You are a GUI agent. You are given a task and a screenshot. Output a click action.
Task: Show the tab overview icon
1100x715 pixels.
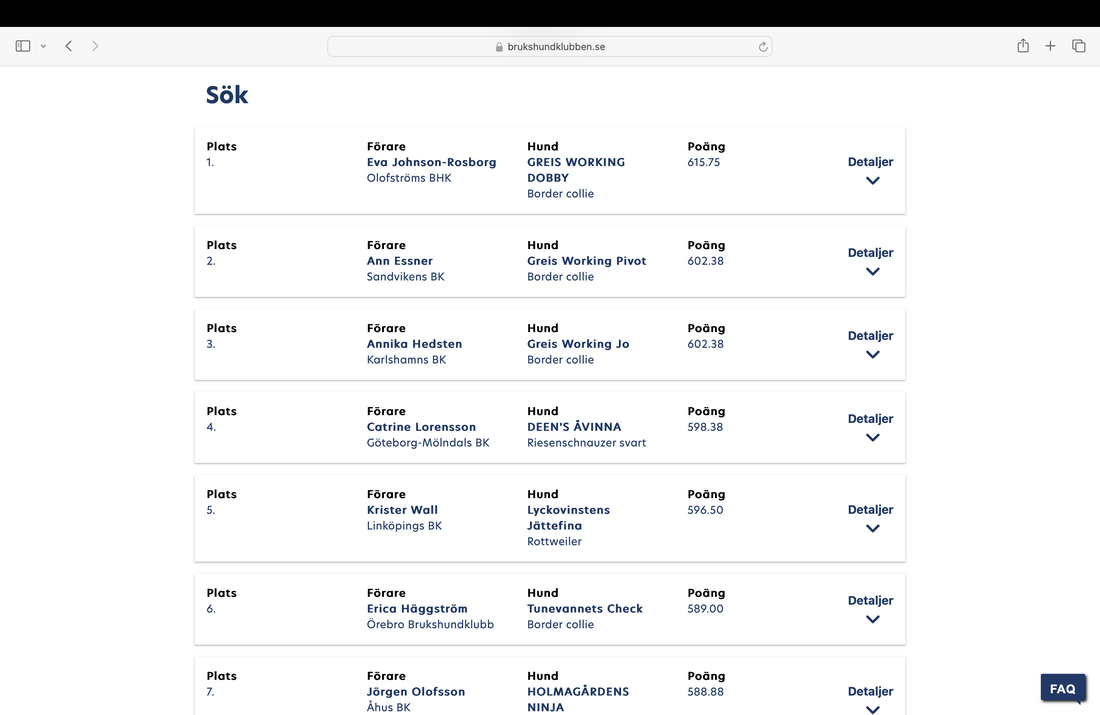pyautogui.click(x=1078, y=46)
